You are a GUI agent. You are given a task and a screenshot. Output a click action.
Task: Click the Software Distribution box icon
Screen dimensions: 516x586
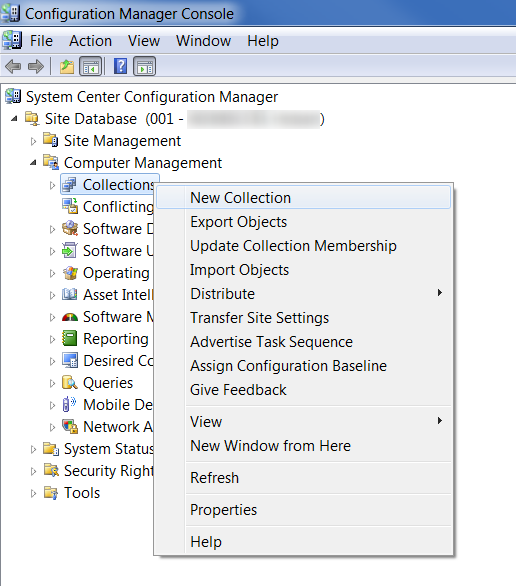pyautogui.click(x=70, y=228)
